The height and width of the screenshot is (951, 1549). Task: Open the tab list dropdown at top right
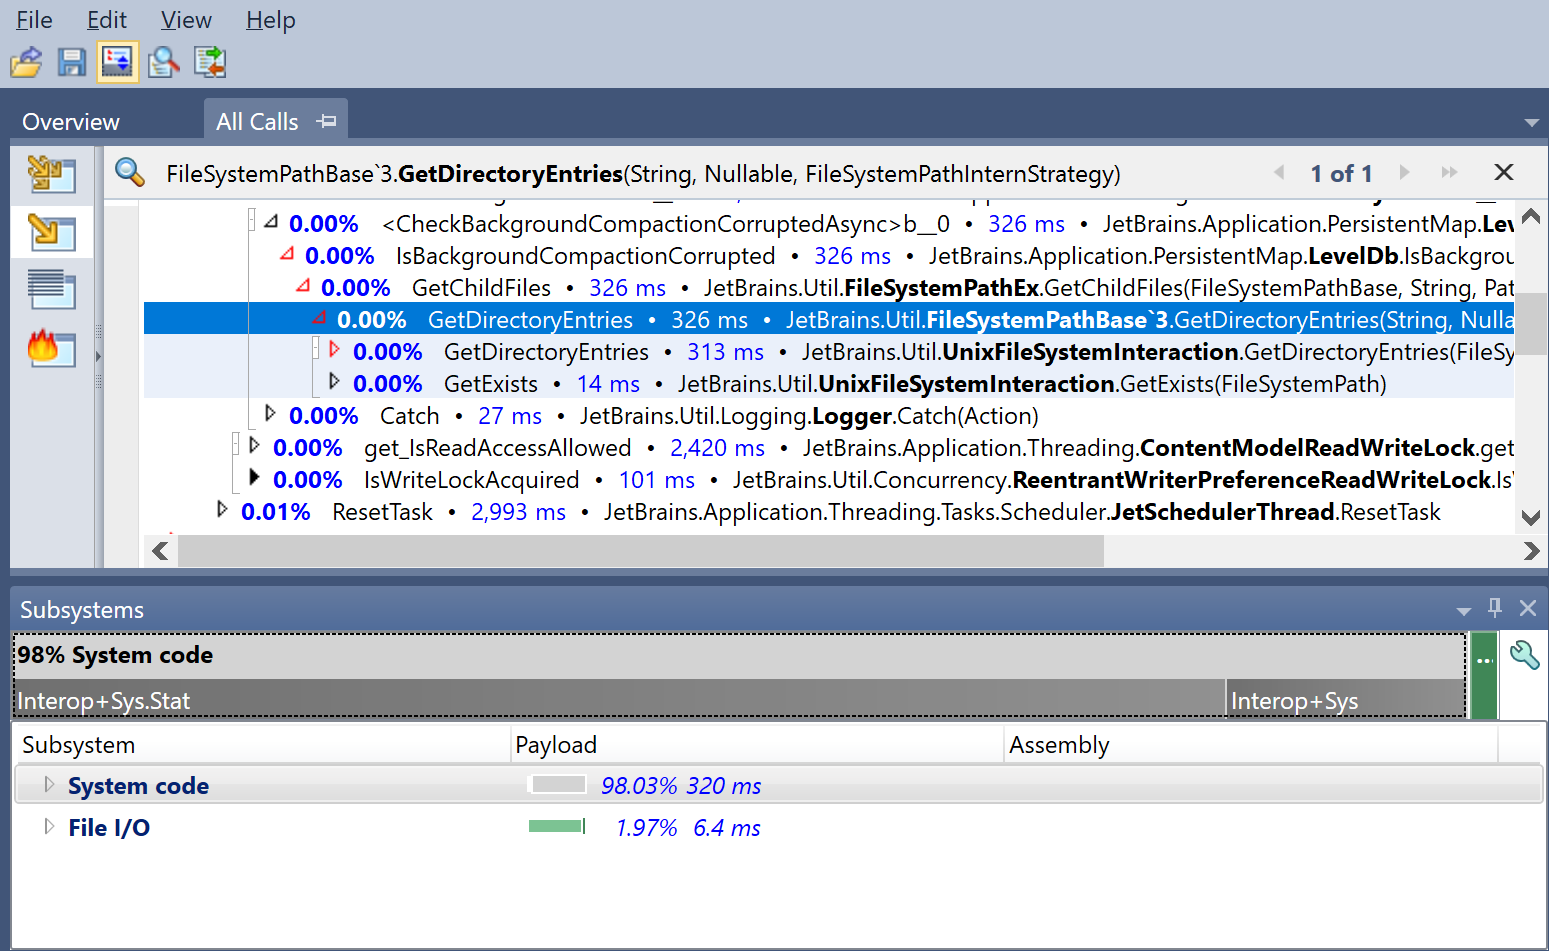pyautogui.click(x=1531, y=120)
